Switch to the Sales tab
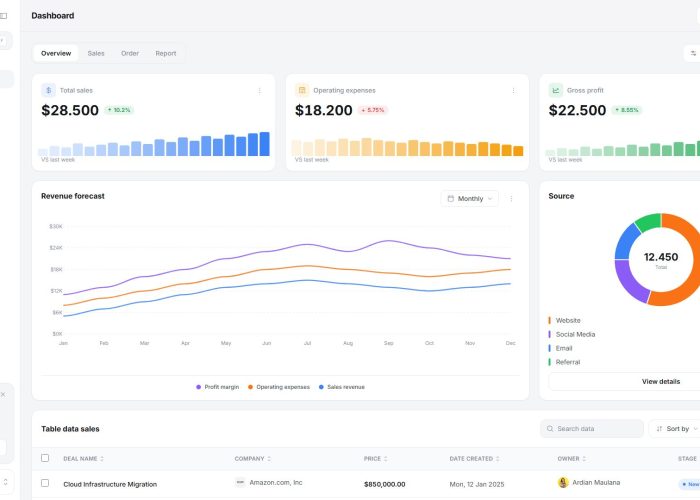This screenshot has height=500, width=700. click(96, 53)
